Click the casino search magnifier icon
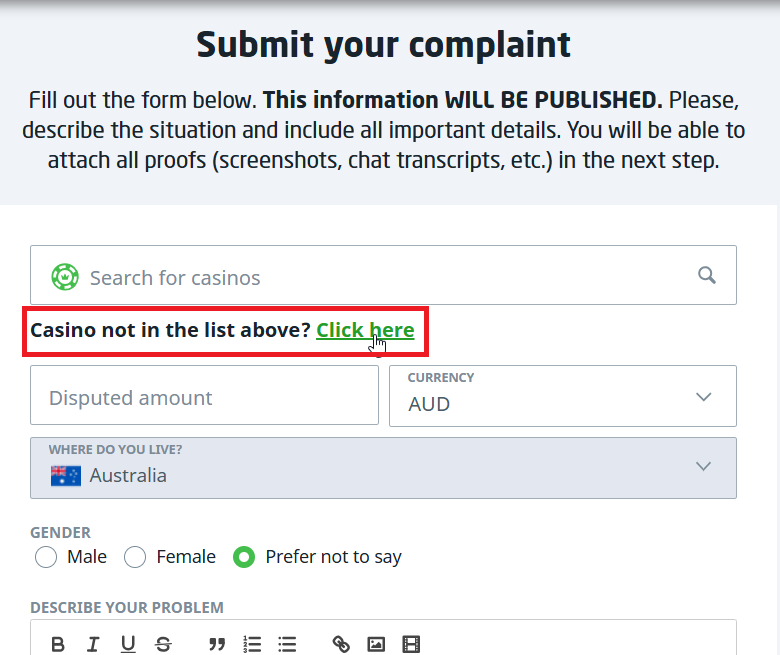 (x=707, y=276)
